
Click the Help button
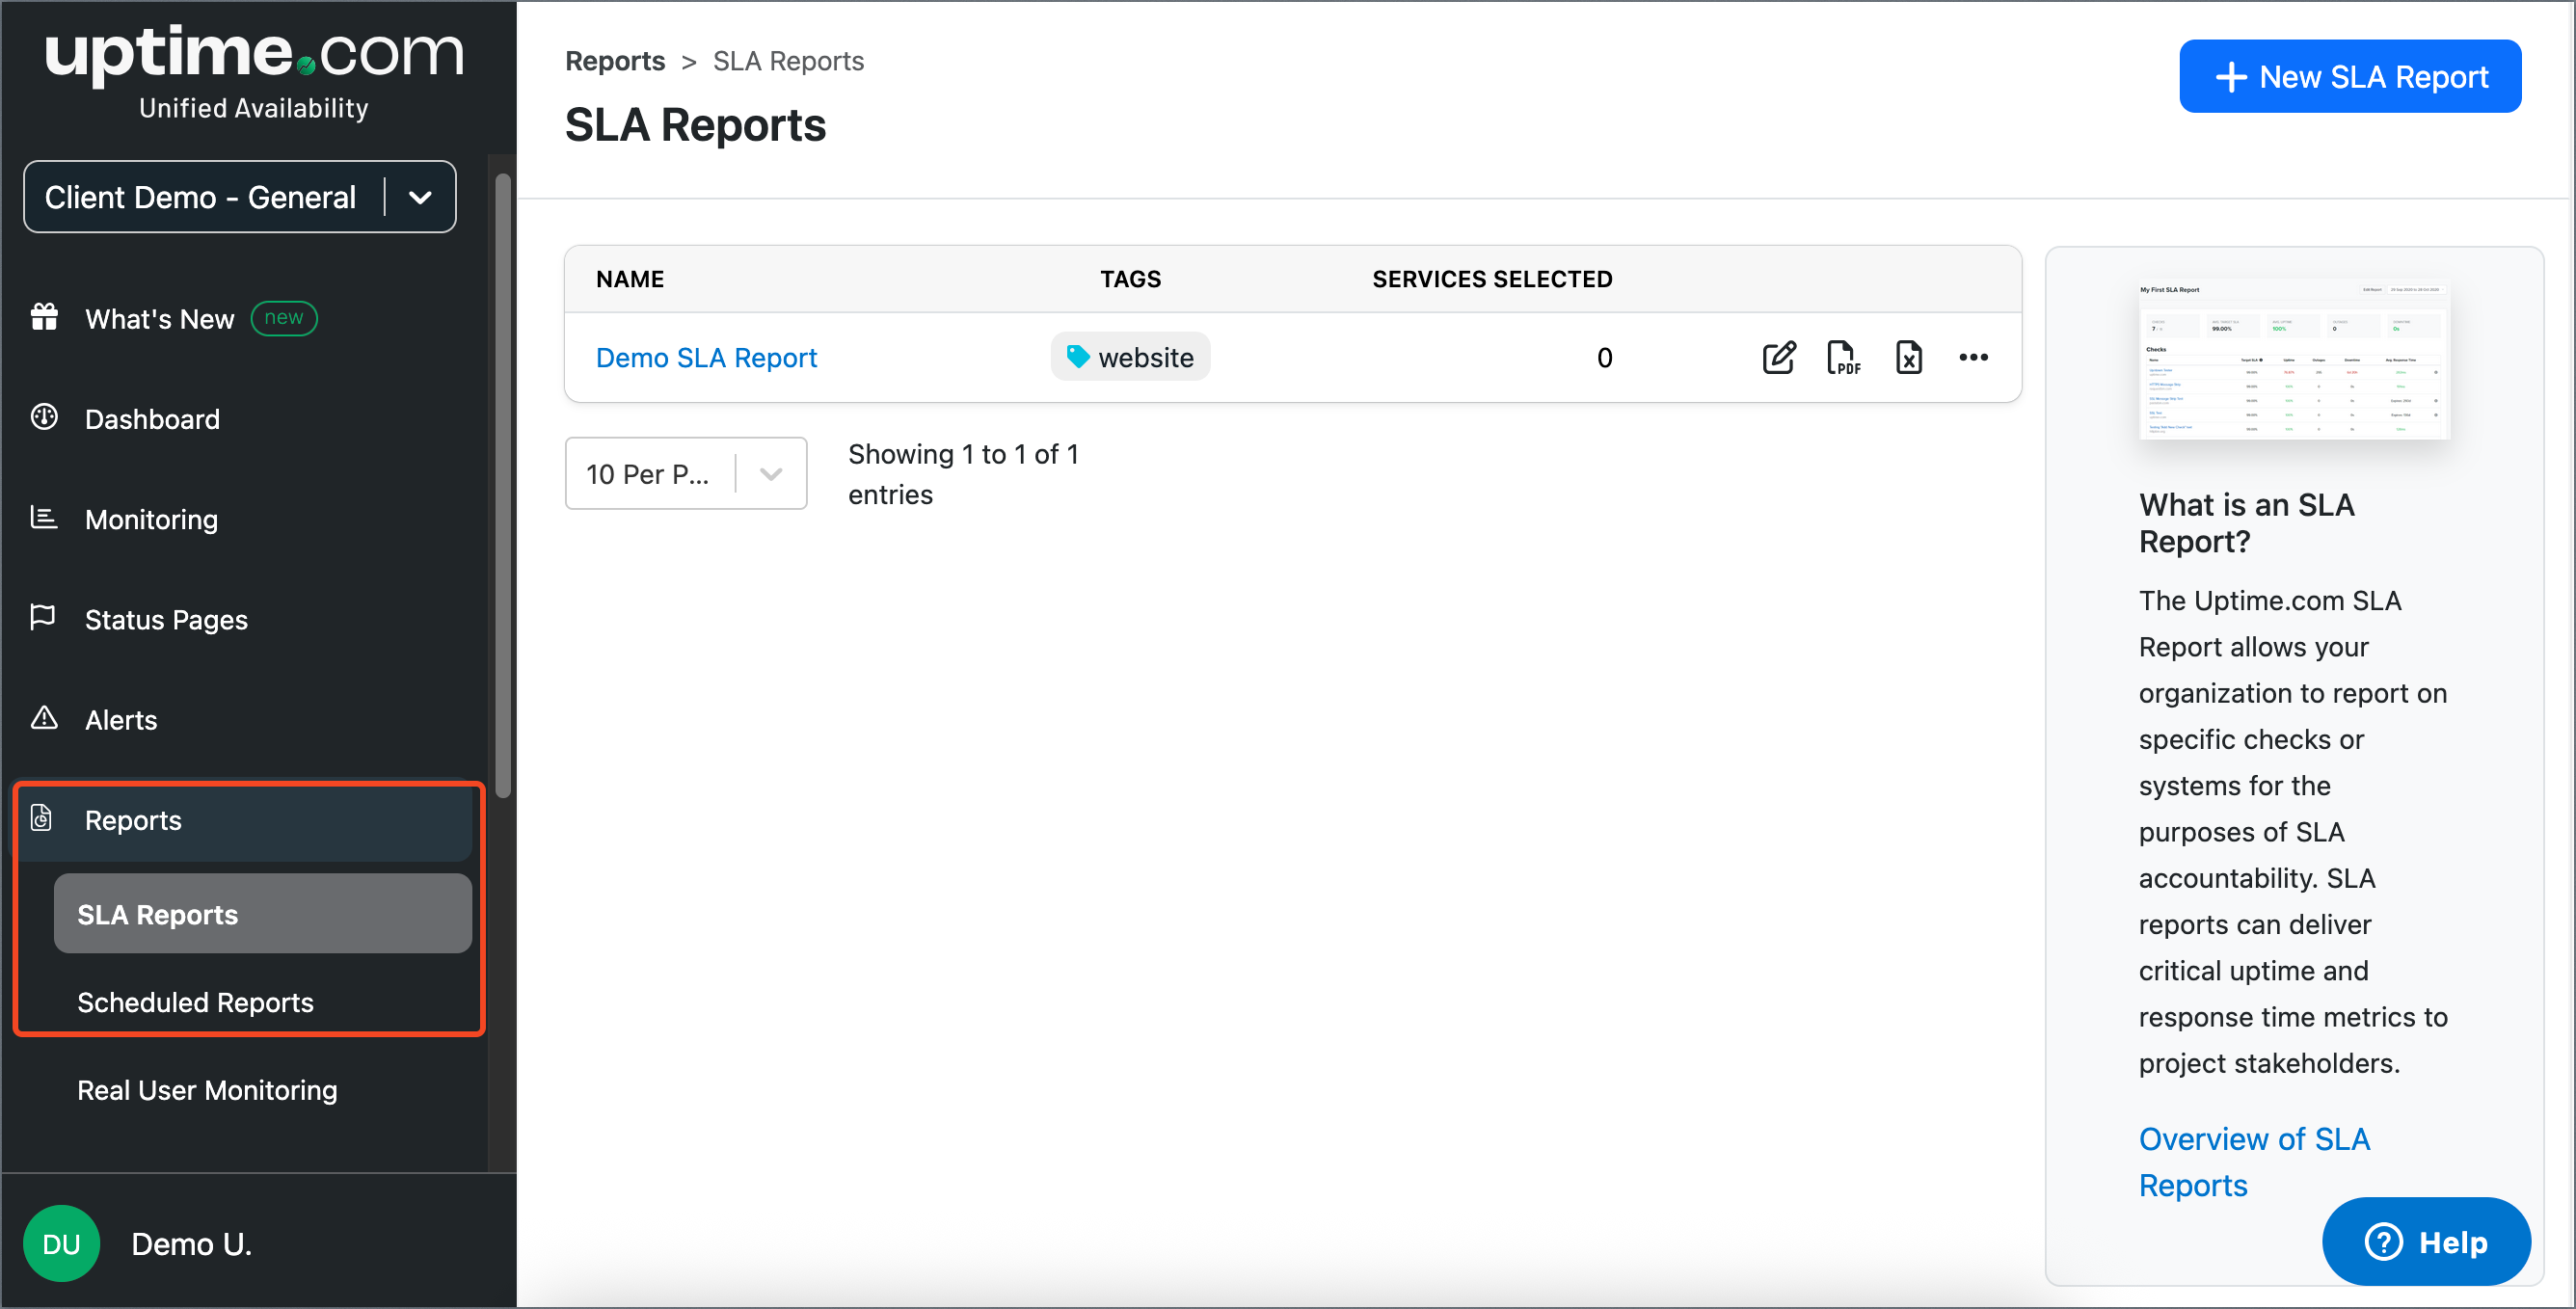[x=2426, y=1242]
